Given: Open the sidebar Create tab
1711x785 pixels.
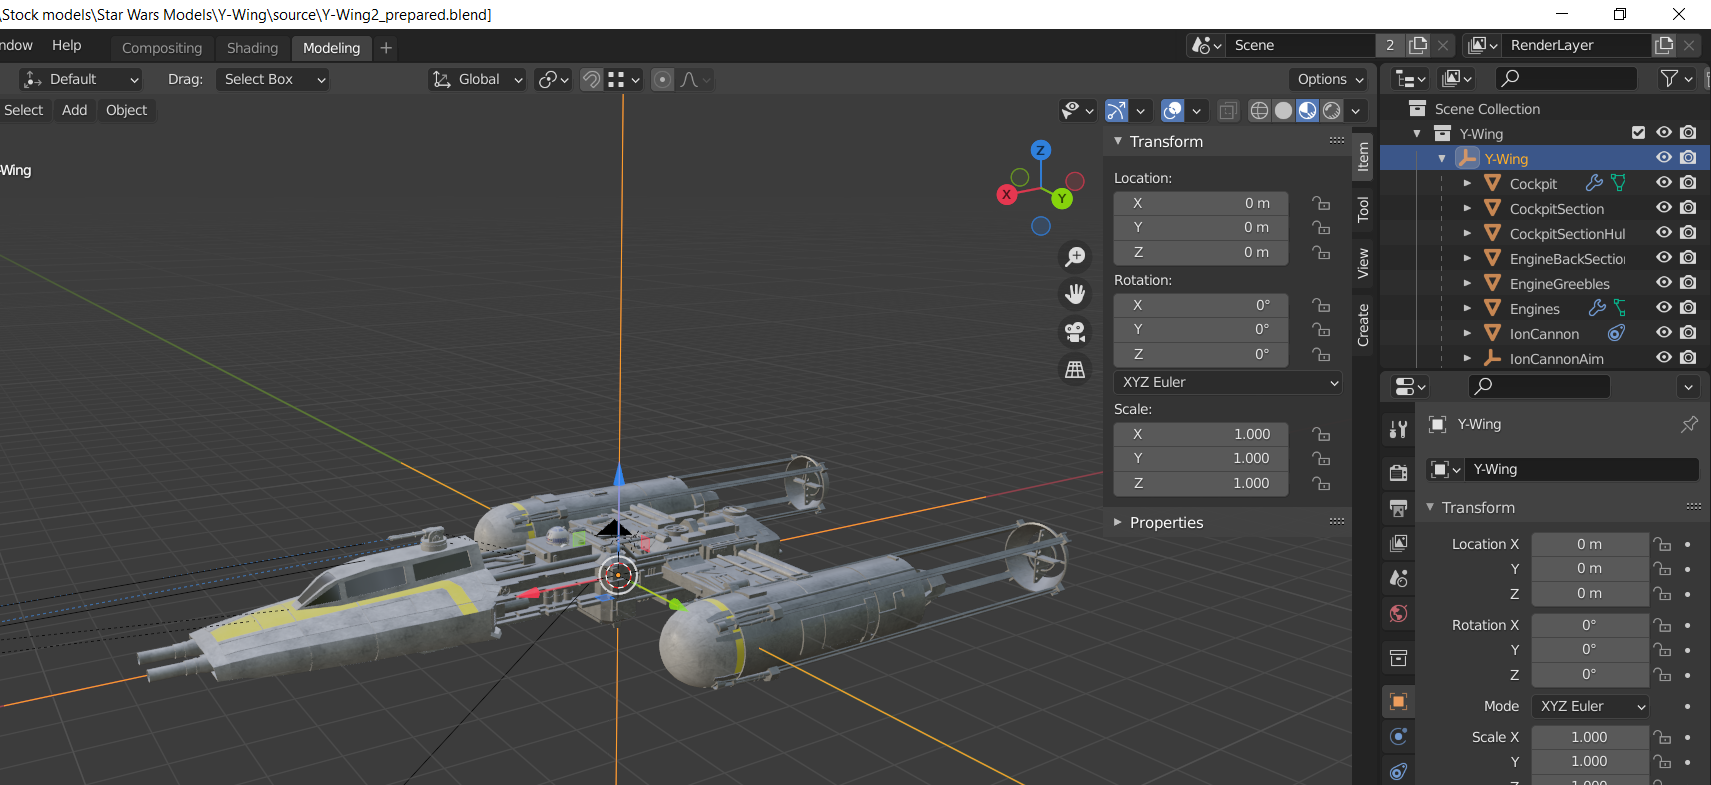Looking at the screenshot, I should 1362,326.
